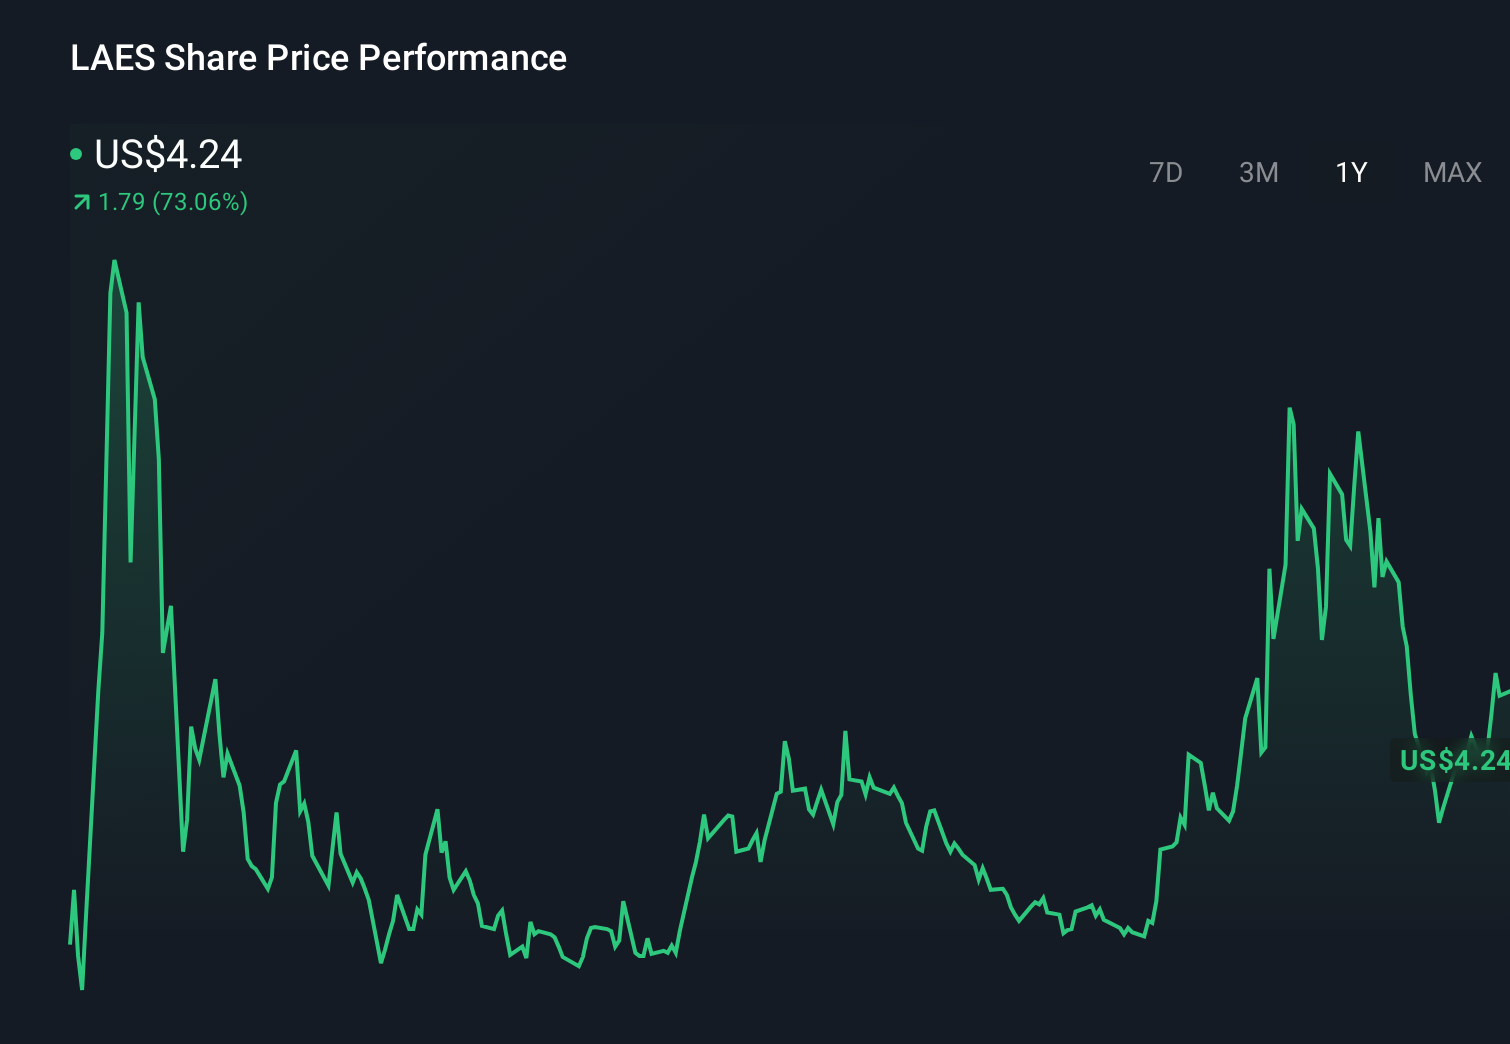Toggle the currently active 1Y range off
The width and height of the screenshot is (1510, 1044).
pos(1351,172)
